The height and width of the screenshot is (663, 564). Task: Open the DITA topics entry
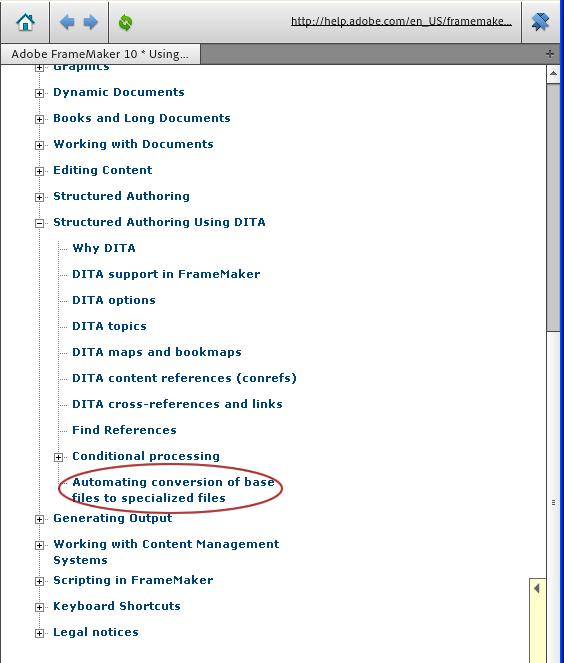[109, 326]
